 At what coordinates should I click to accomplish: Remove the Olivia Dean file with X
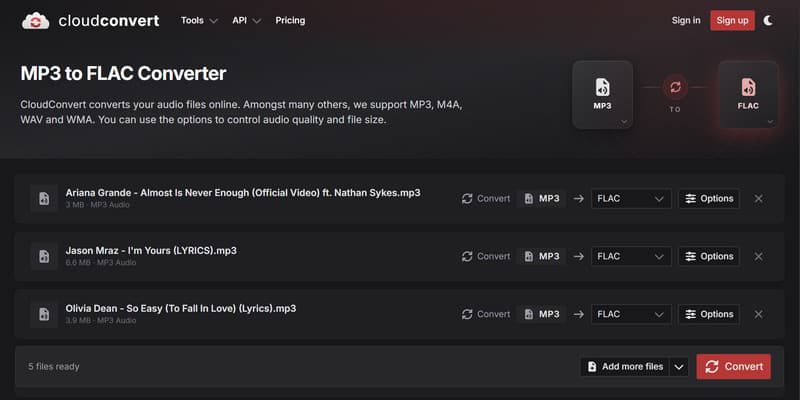tap(759, 314)
